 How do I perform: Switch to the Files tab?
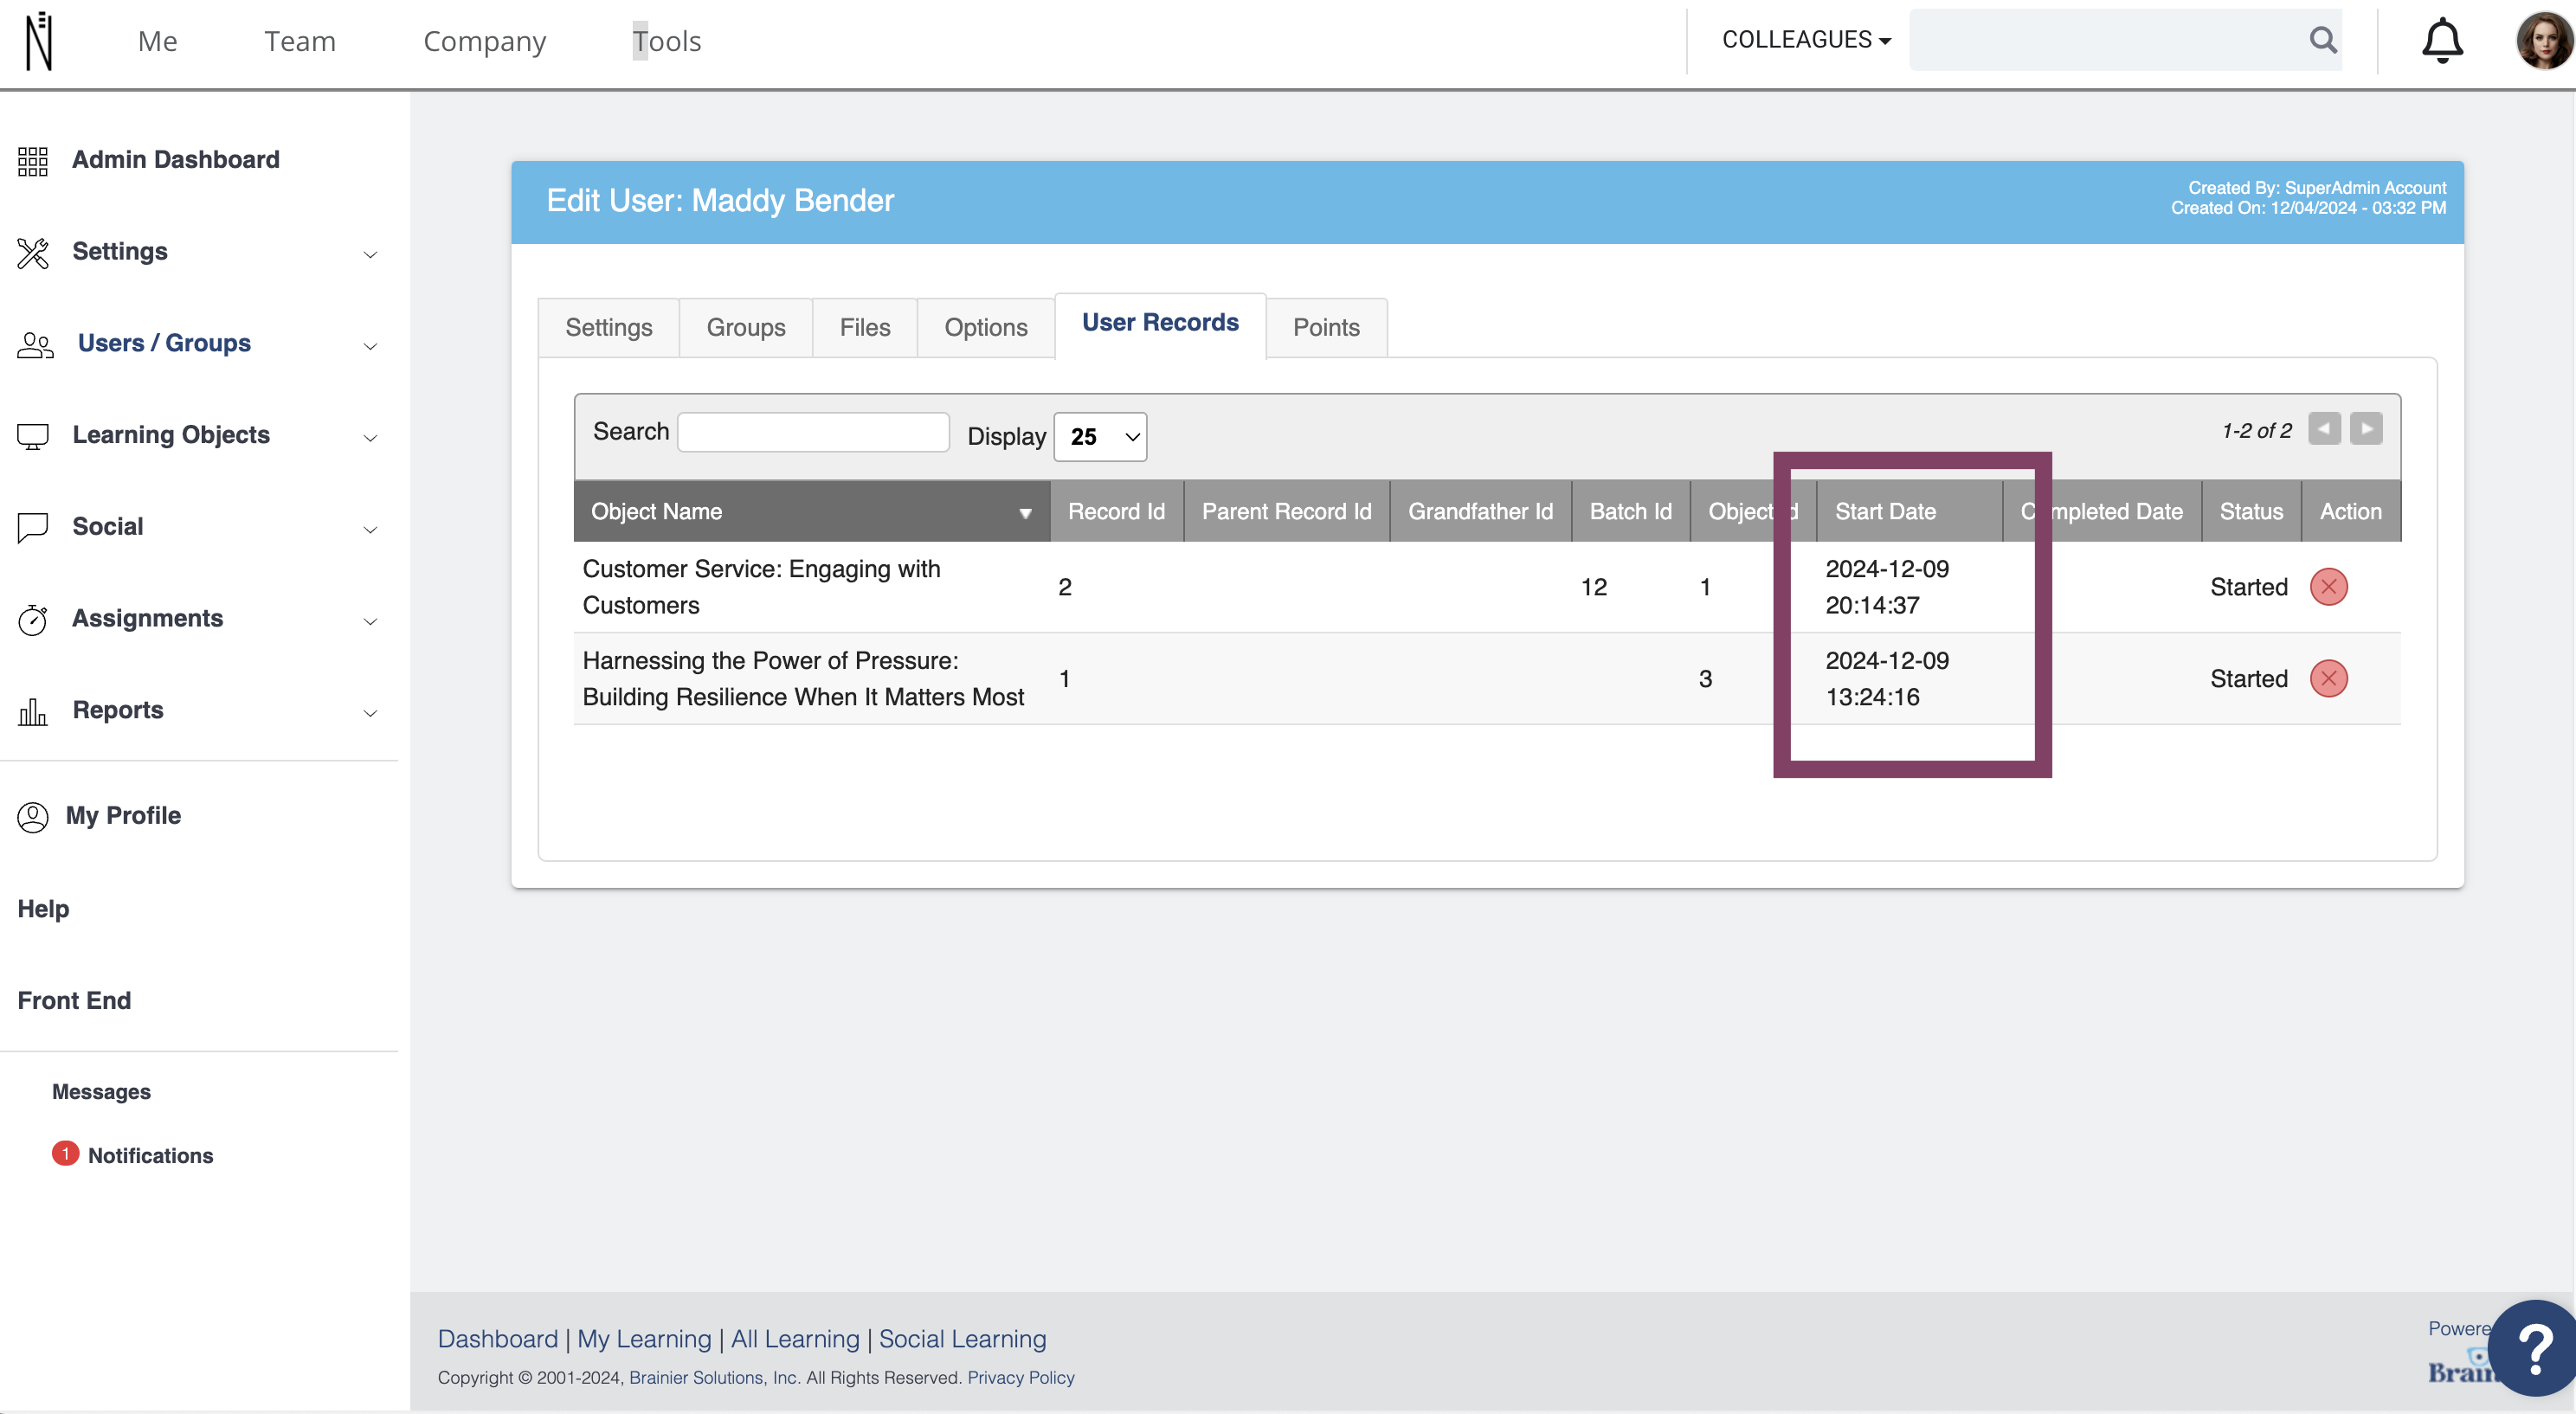[865, 327]
